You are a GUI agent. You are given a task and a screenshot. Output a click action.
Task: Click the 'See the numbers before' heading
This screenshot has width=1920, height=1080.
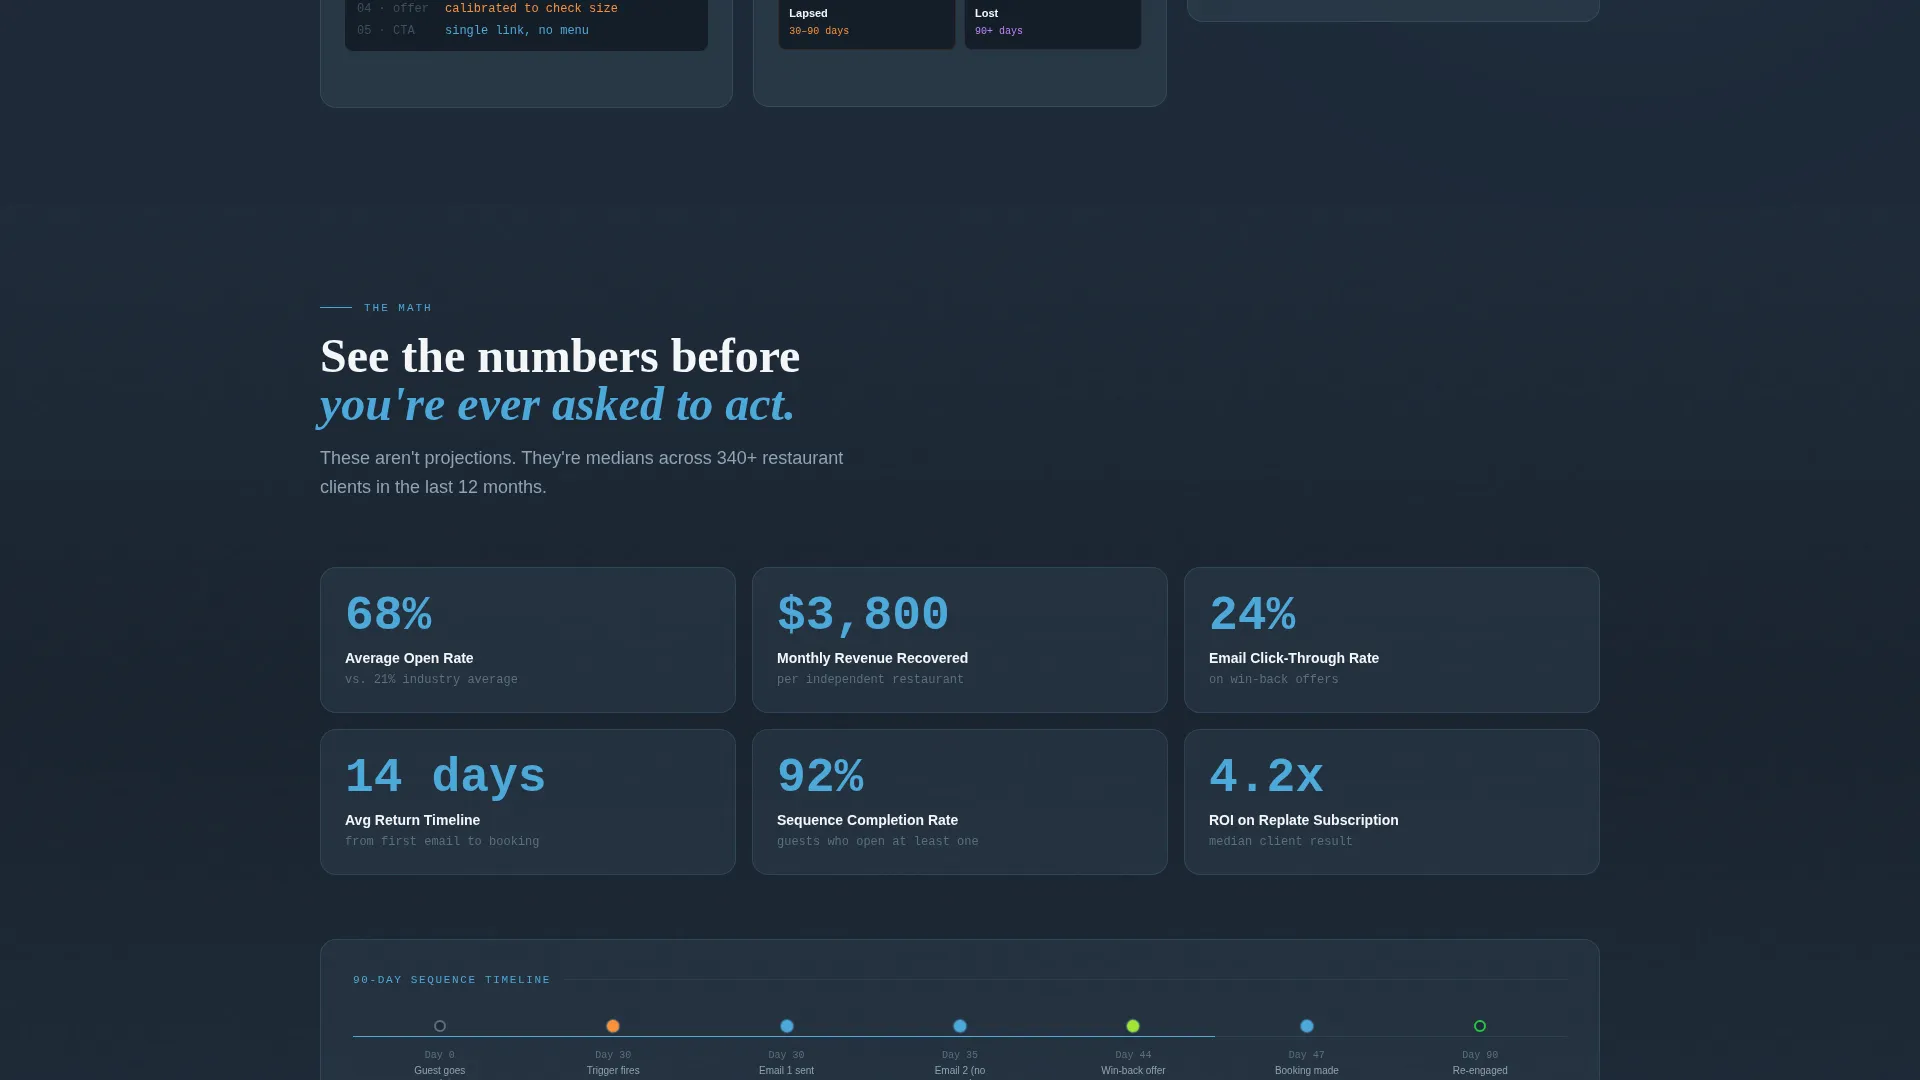coord(560,357)
